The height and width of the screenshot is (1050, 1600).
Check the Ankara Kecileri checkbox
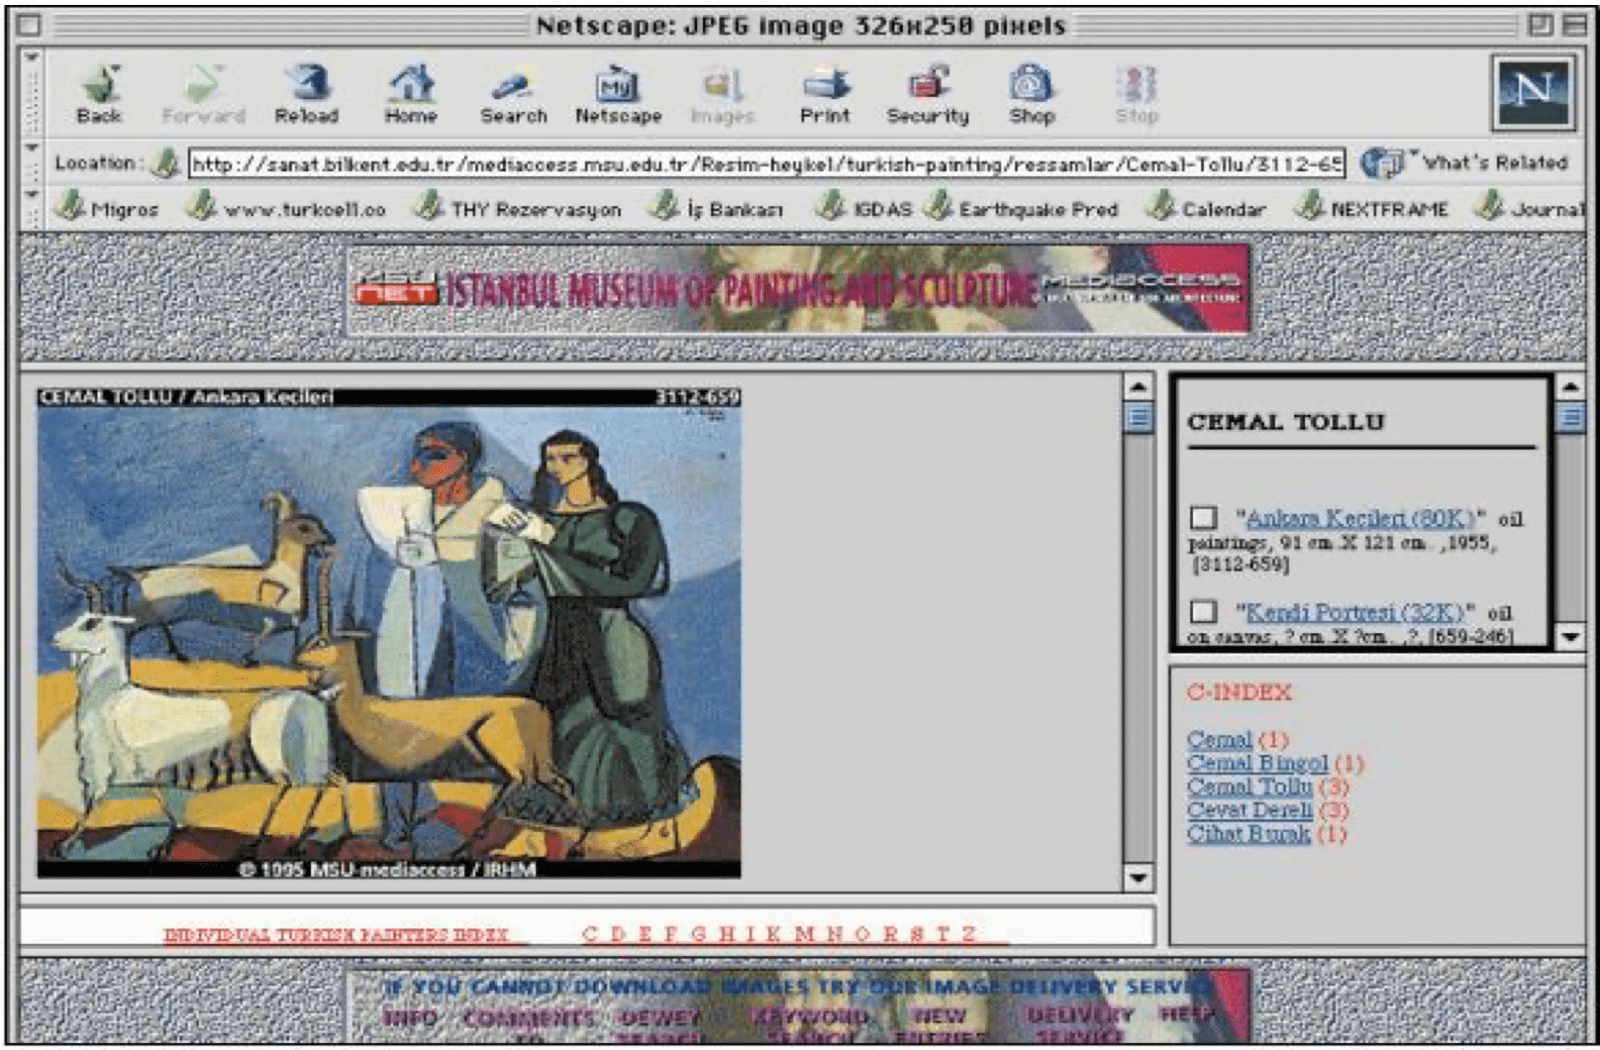pyautogui.click(x=1203, y=518)
